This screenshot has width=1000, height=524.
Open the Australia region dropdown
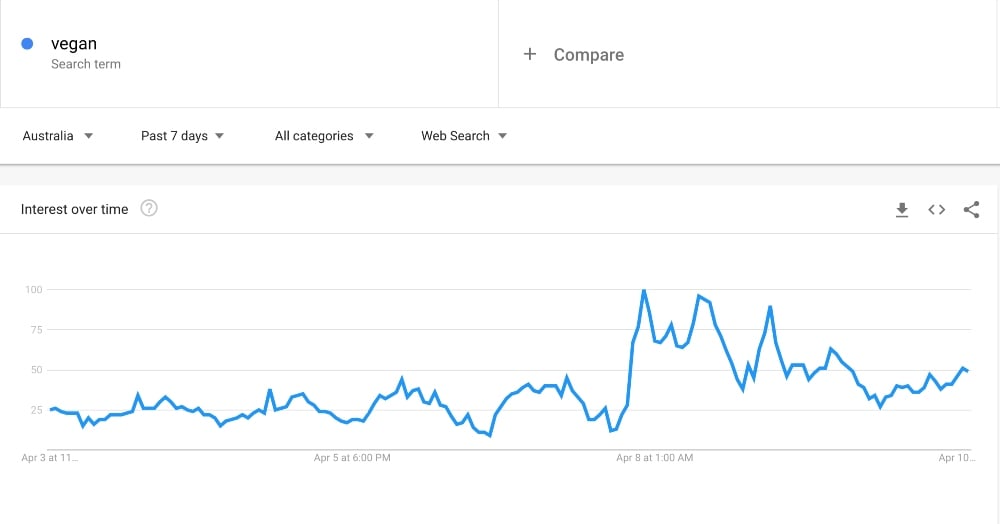tap(58, 136)
